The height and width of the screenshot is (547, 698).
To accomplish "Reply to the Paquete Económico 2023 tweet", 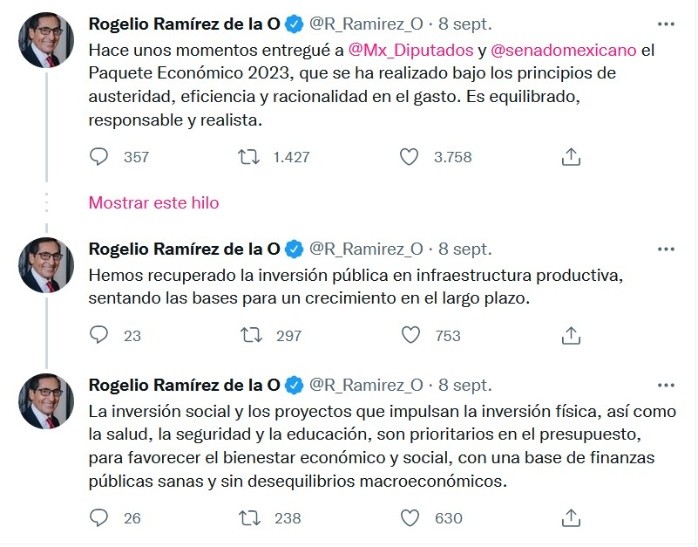I will (x=99, y=156).
